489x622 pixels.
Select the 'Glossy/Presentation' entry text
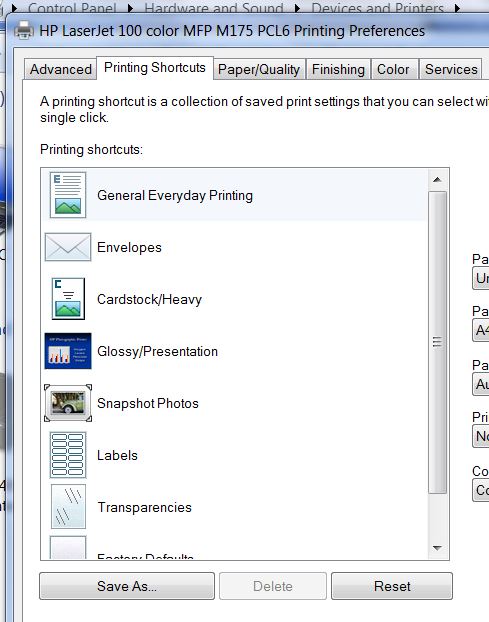point(157,351)
